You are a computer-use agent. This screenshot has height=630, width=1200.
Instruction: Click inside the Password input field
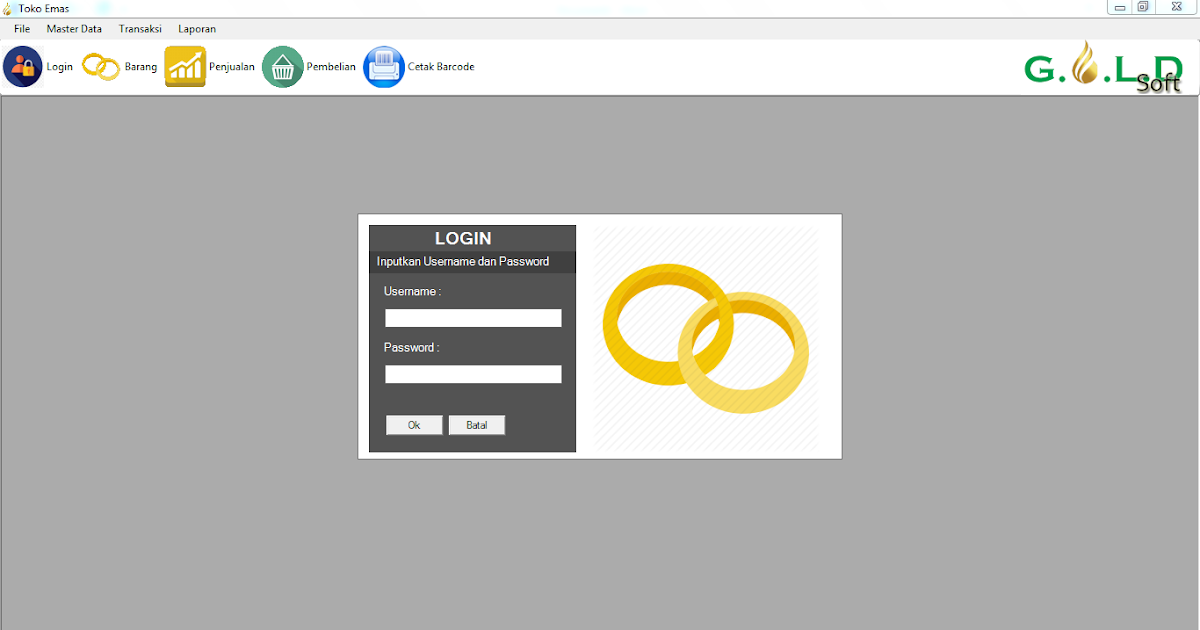pos(472,373)
